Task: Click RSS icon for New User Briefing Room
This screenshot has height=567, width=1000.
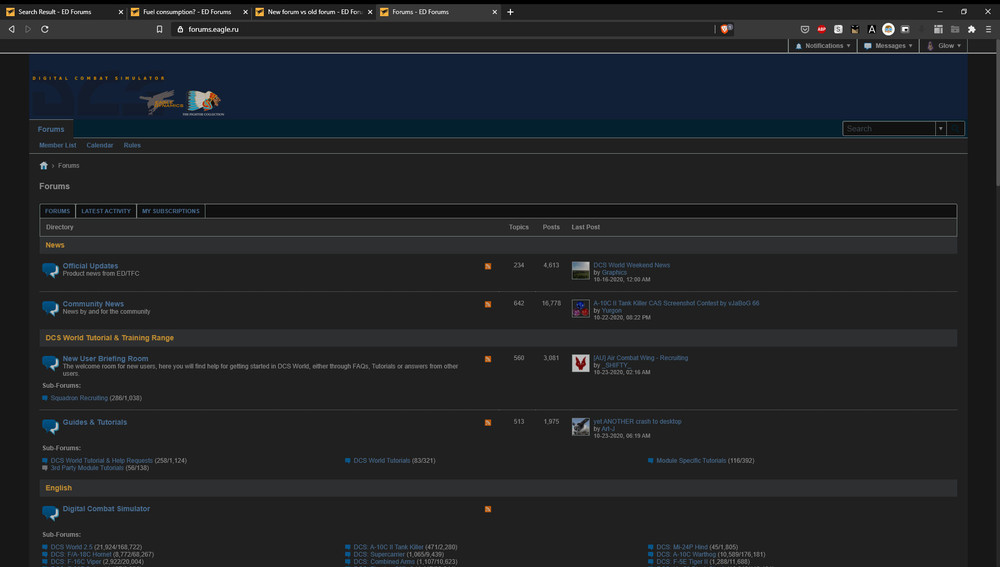Action: pos(488,360)
